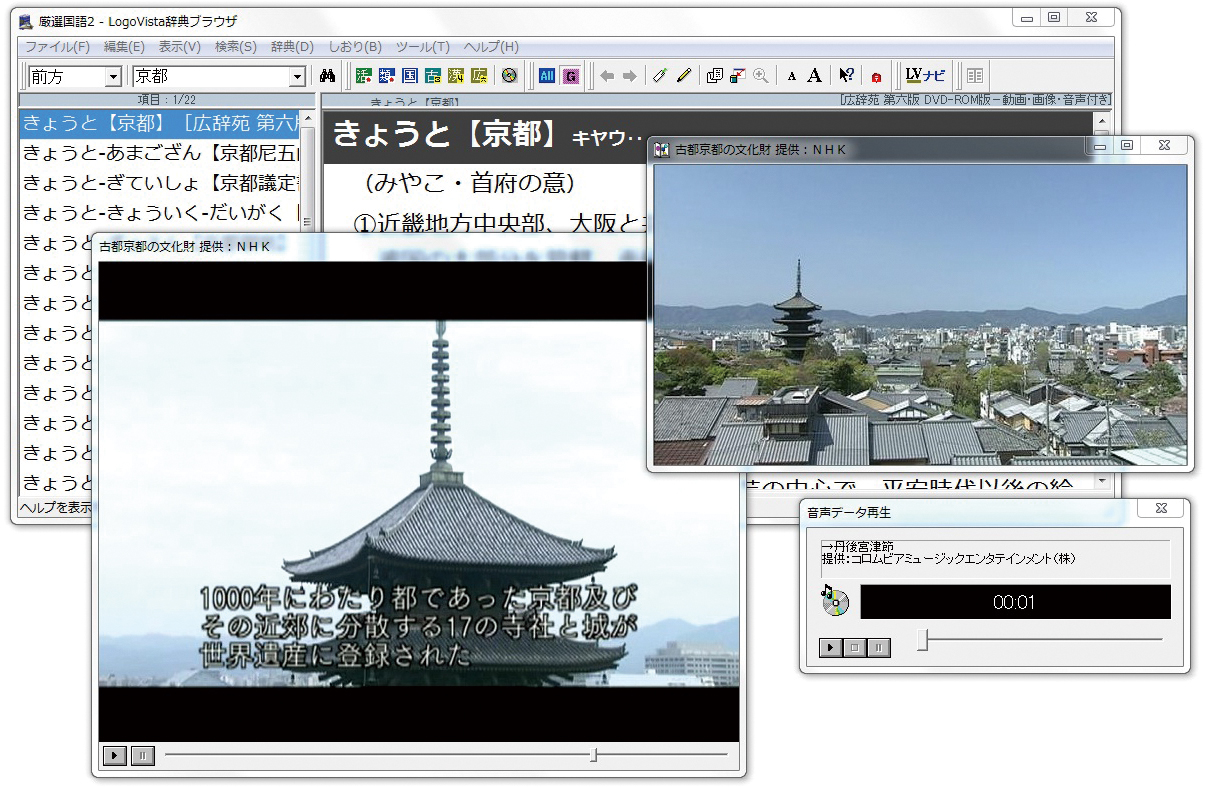This screenshot has width=1205, height=787.
Task: Expand the 京都 search term dropdown arrow
Action: click(297, 77)
